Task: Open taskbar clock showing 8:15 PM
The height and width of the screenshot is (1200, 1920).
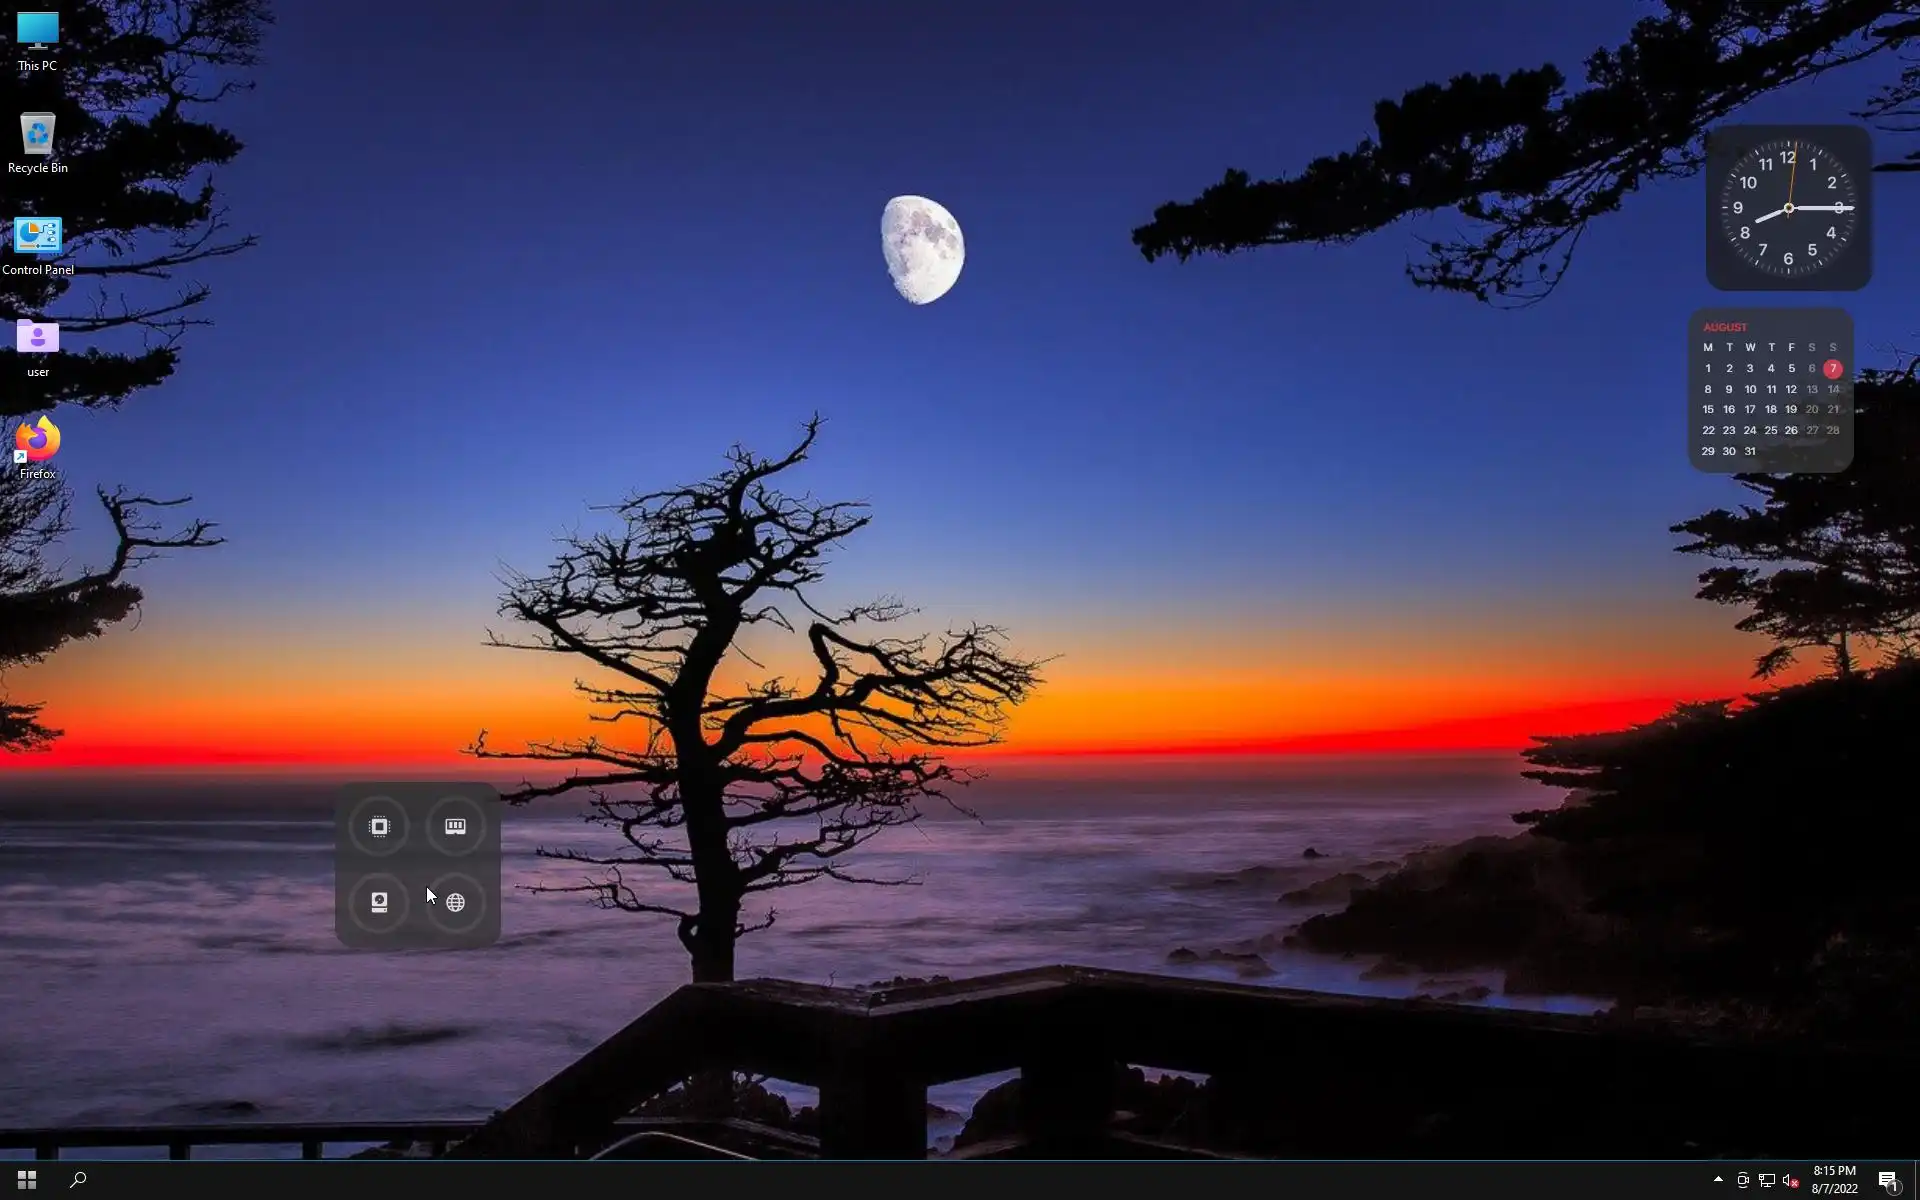Action: (1834, 1180)
